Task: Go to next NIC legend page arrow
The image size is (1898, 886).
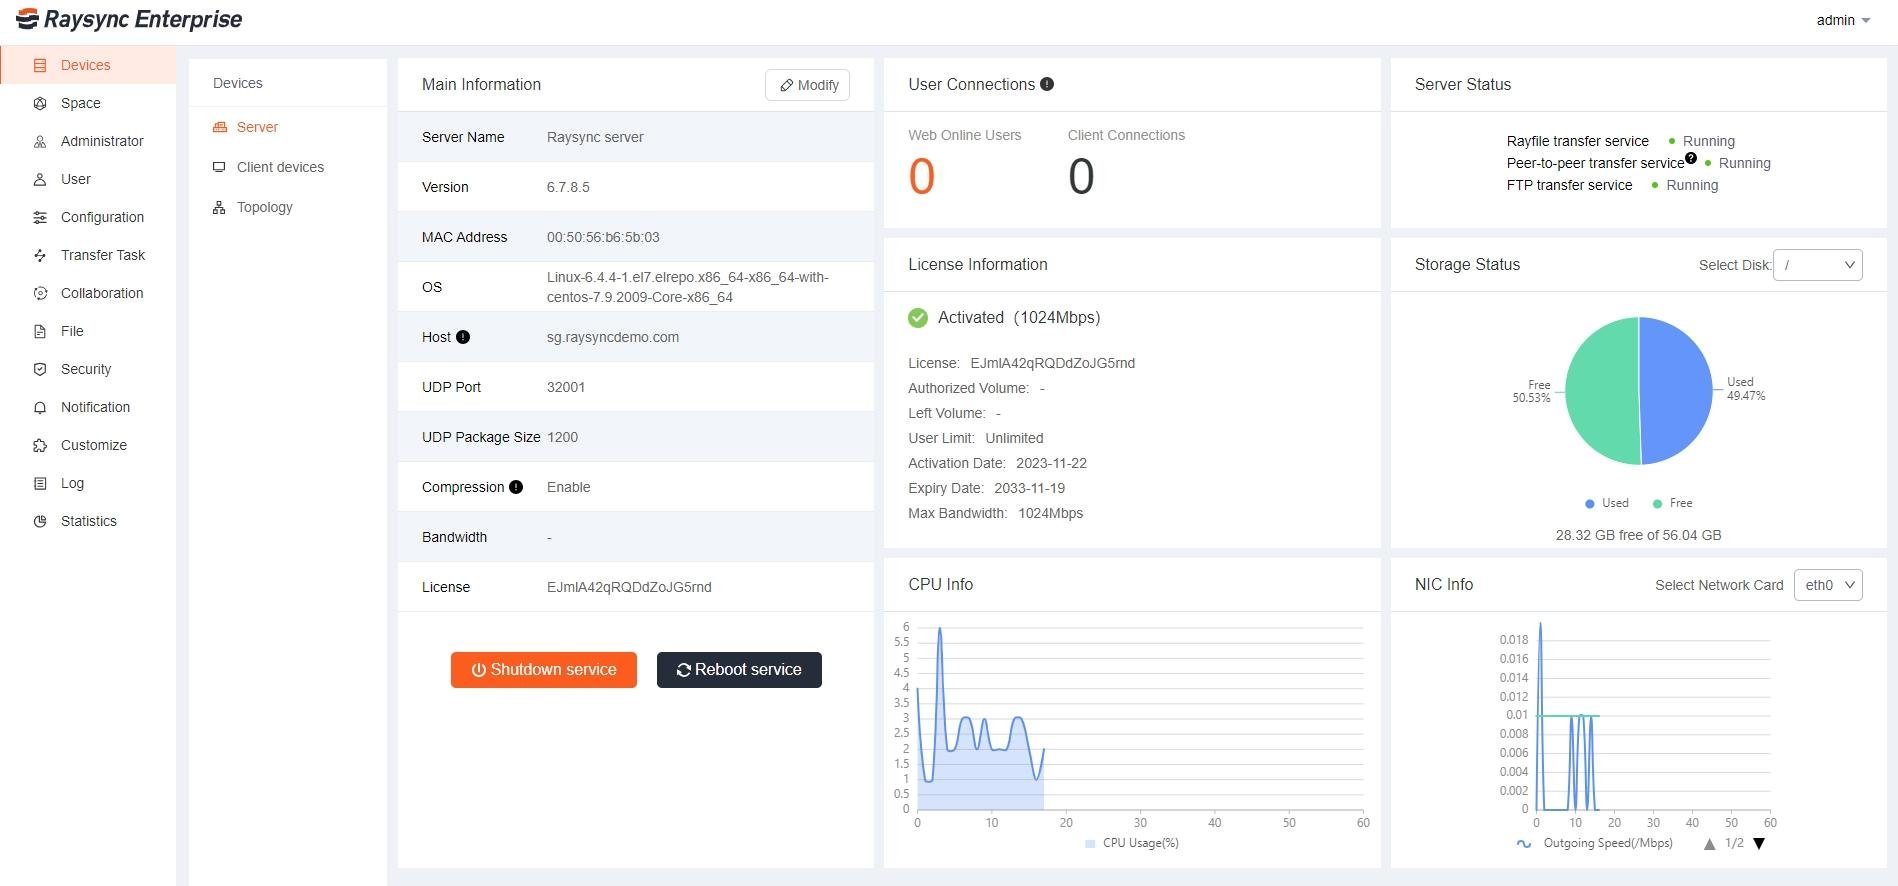Action: pyautogui.click(x=1759, y=843)
